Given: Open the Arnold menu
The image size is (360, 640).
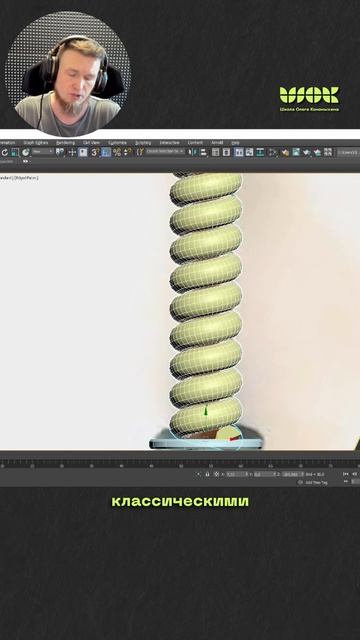Looking at the screenshot, I should click(217, 143).
